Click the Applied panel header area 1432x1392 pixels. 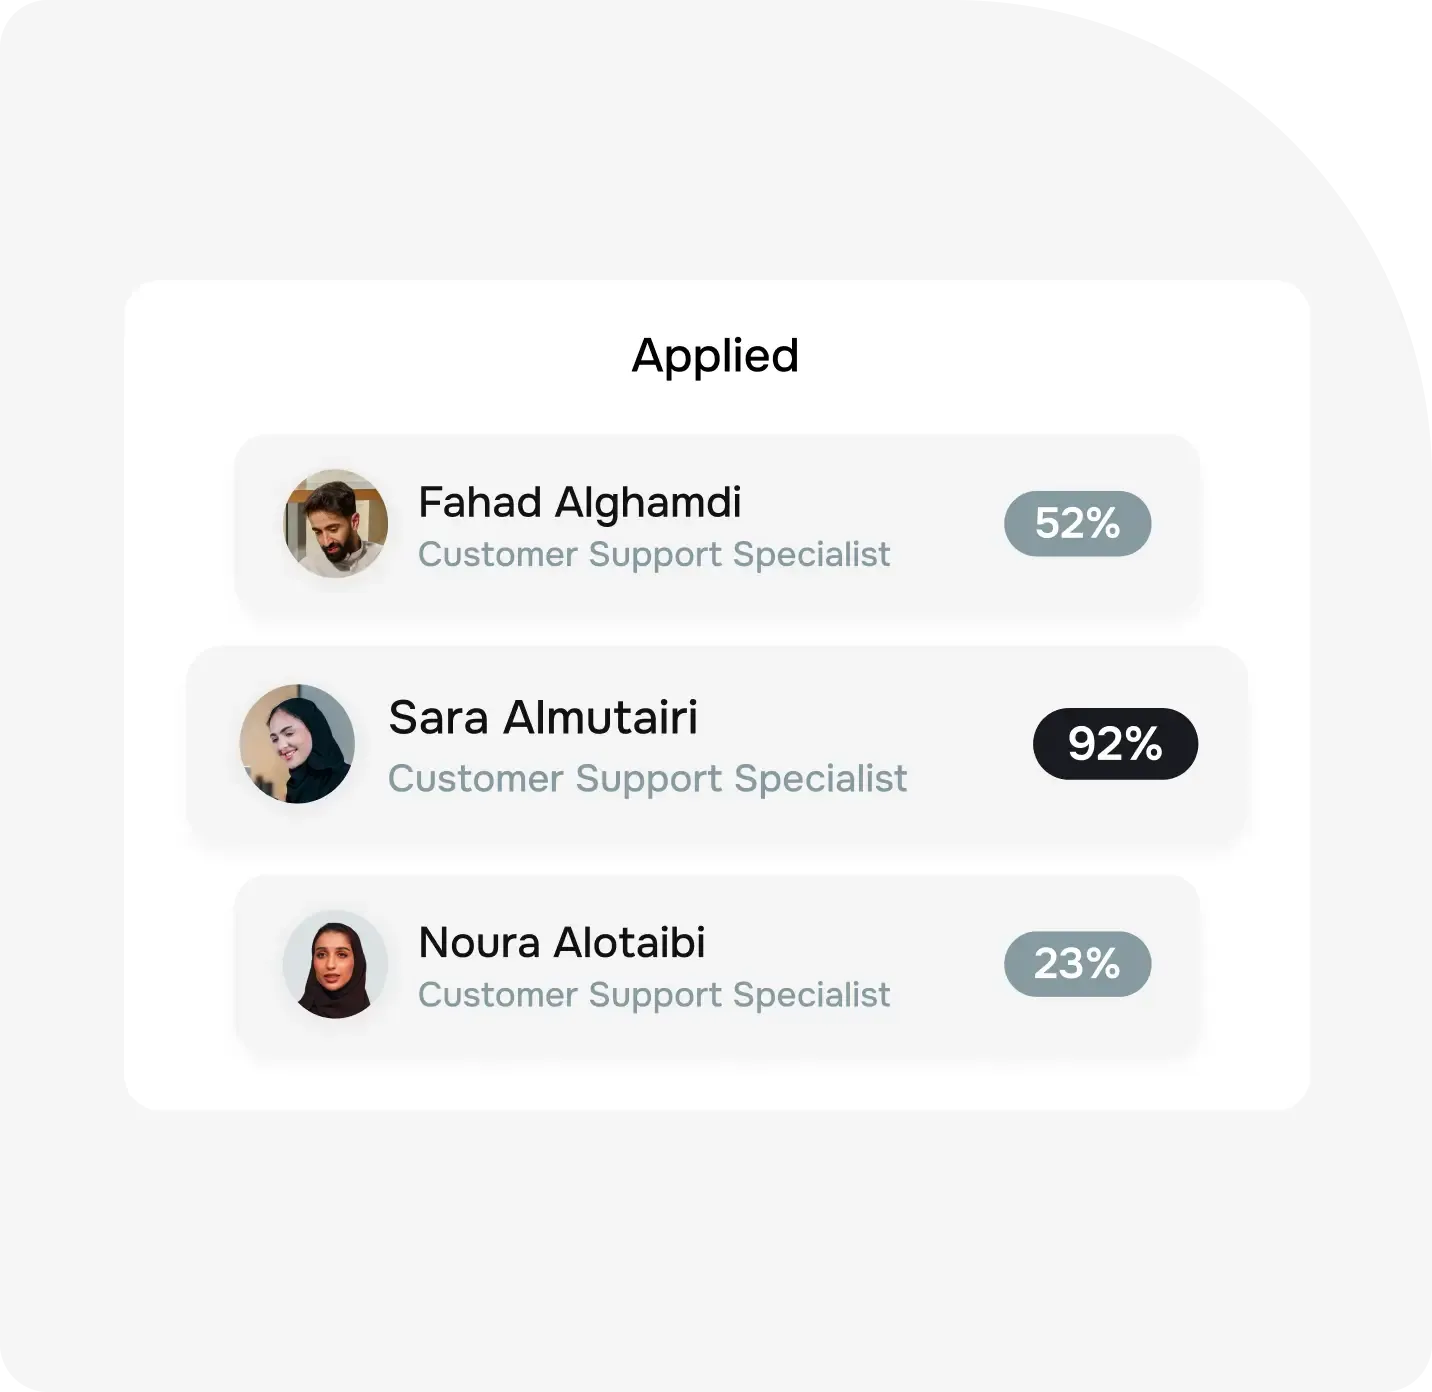(x=716, y=356)
